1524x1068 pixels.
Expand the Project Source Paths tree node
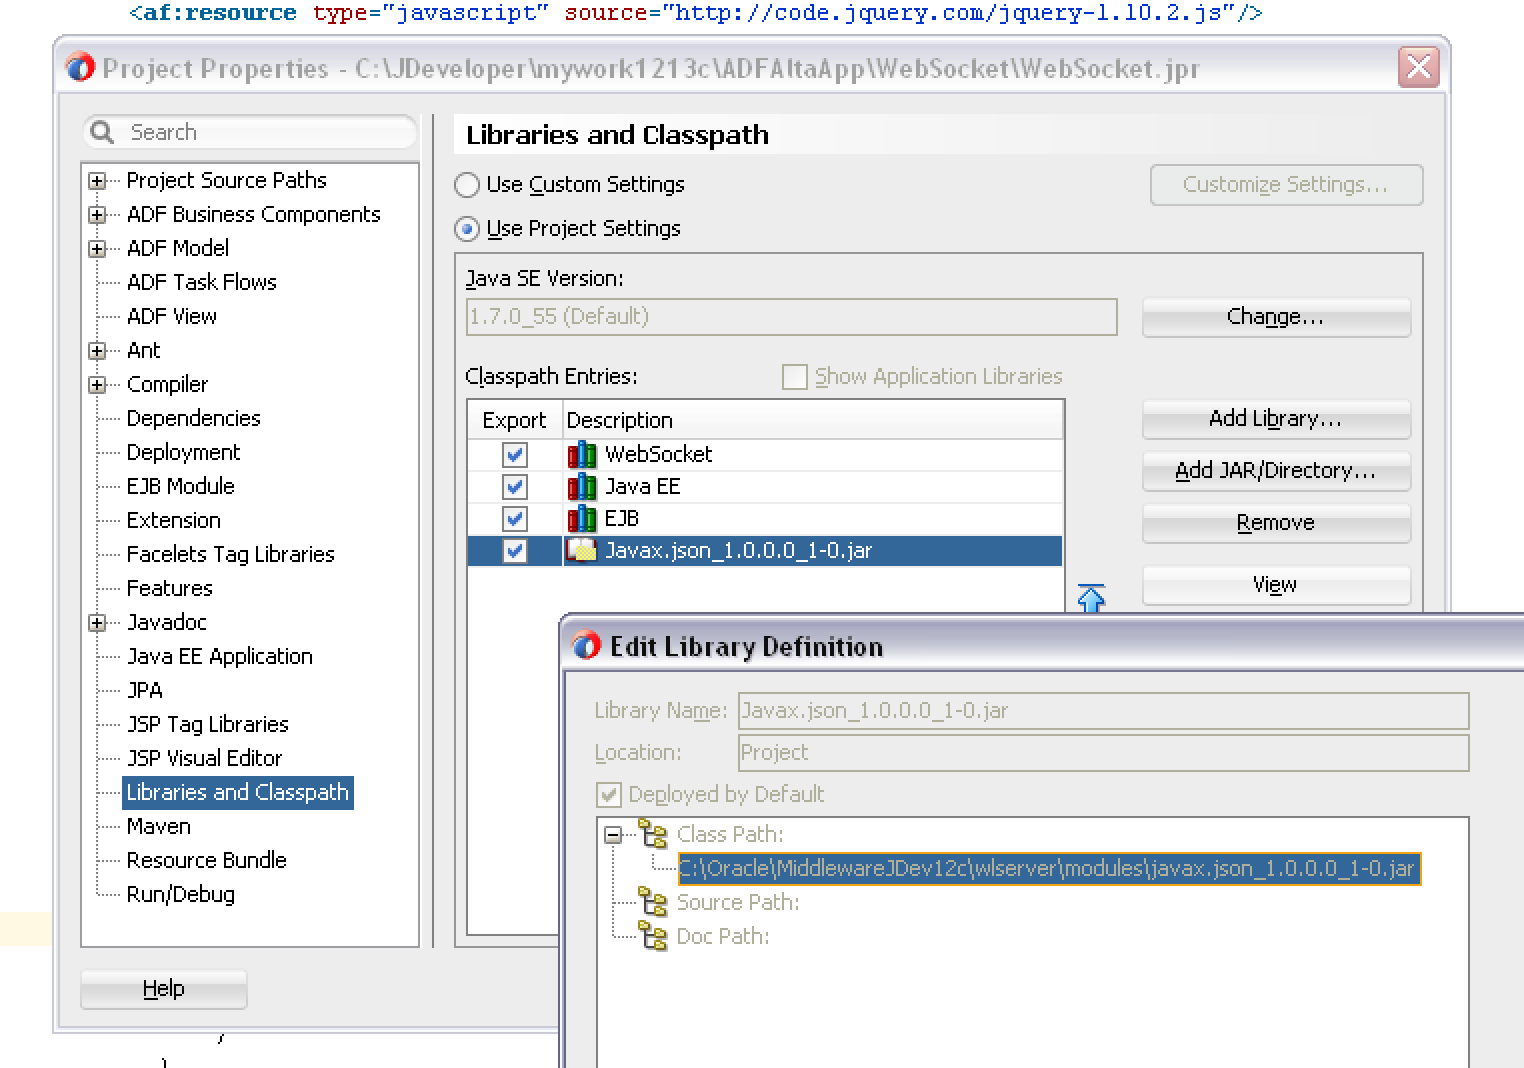coord(97,180)
